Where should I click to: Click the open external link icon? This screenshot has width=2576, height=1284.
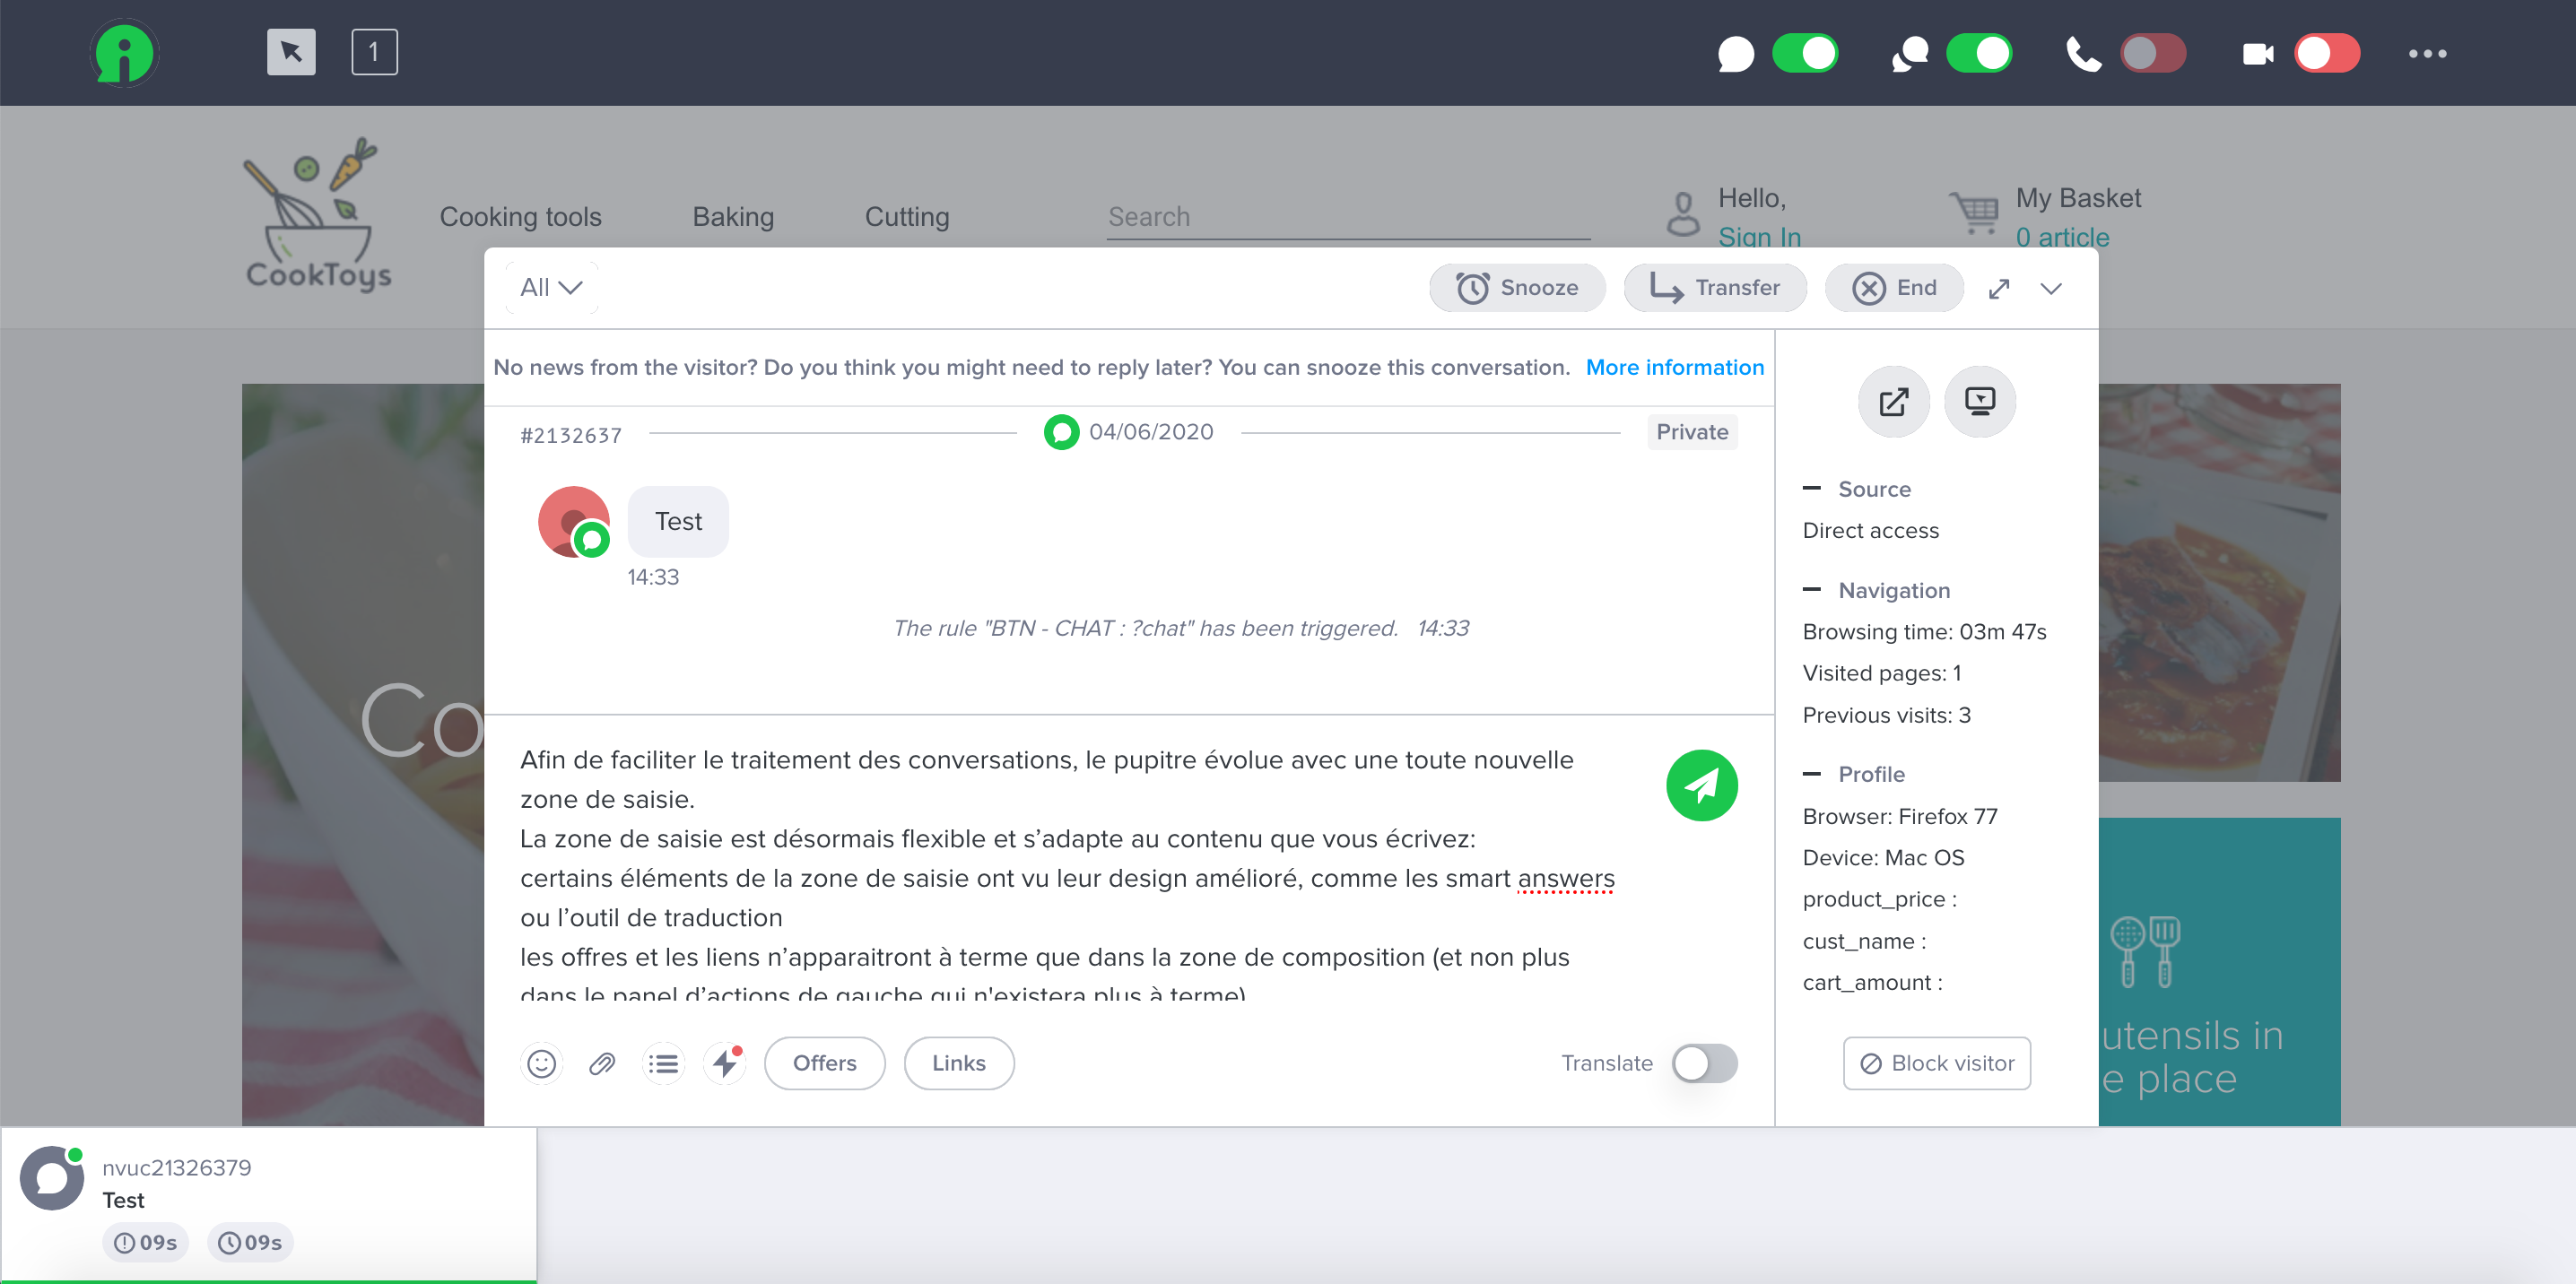[x=1894, y=401]
